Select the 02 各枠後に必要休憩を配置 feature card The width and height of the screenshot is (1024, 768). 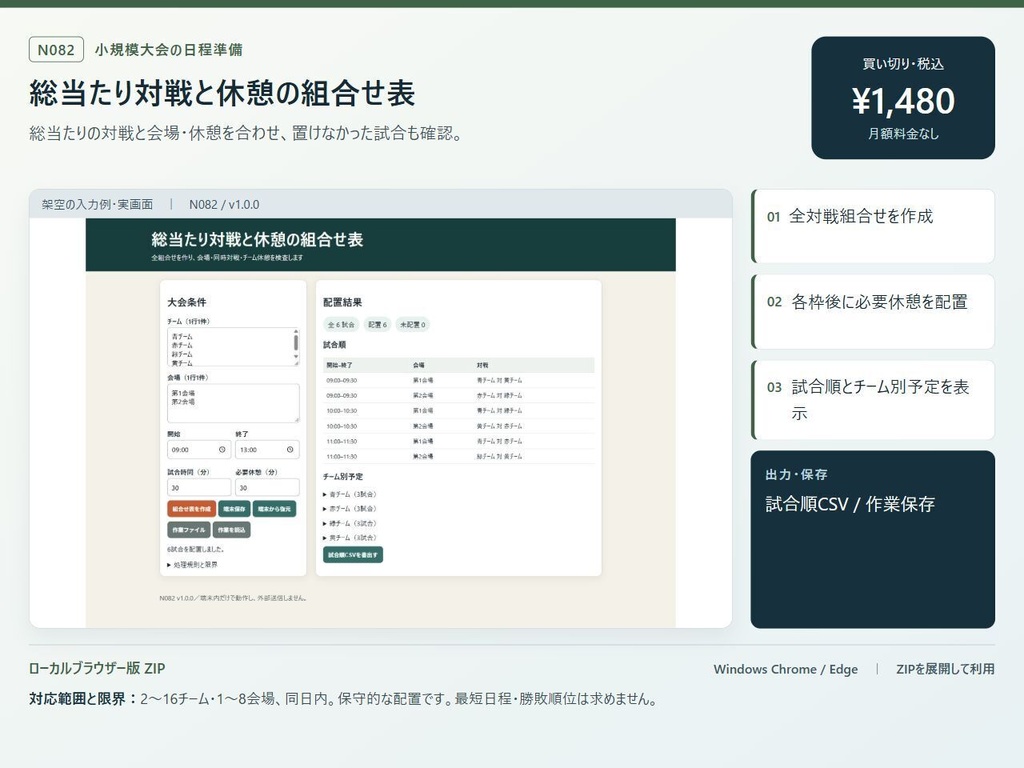click(873, 312)
